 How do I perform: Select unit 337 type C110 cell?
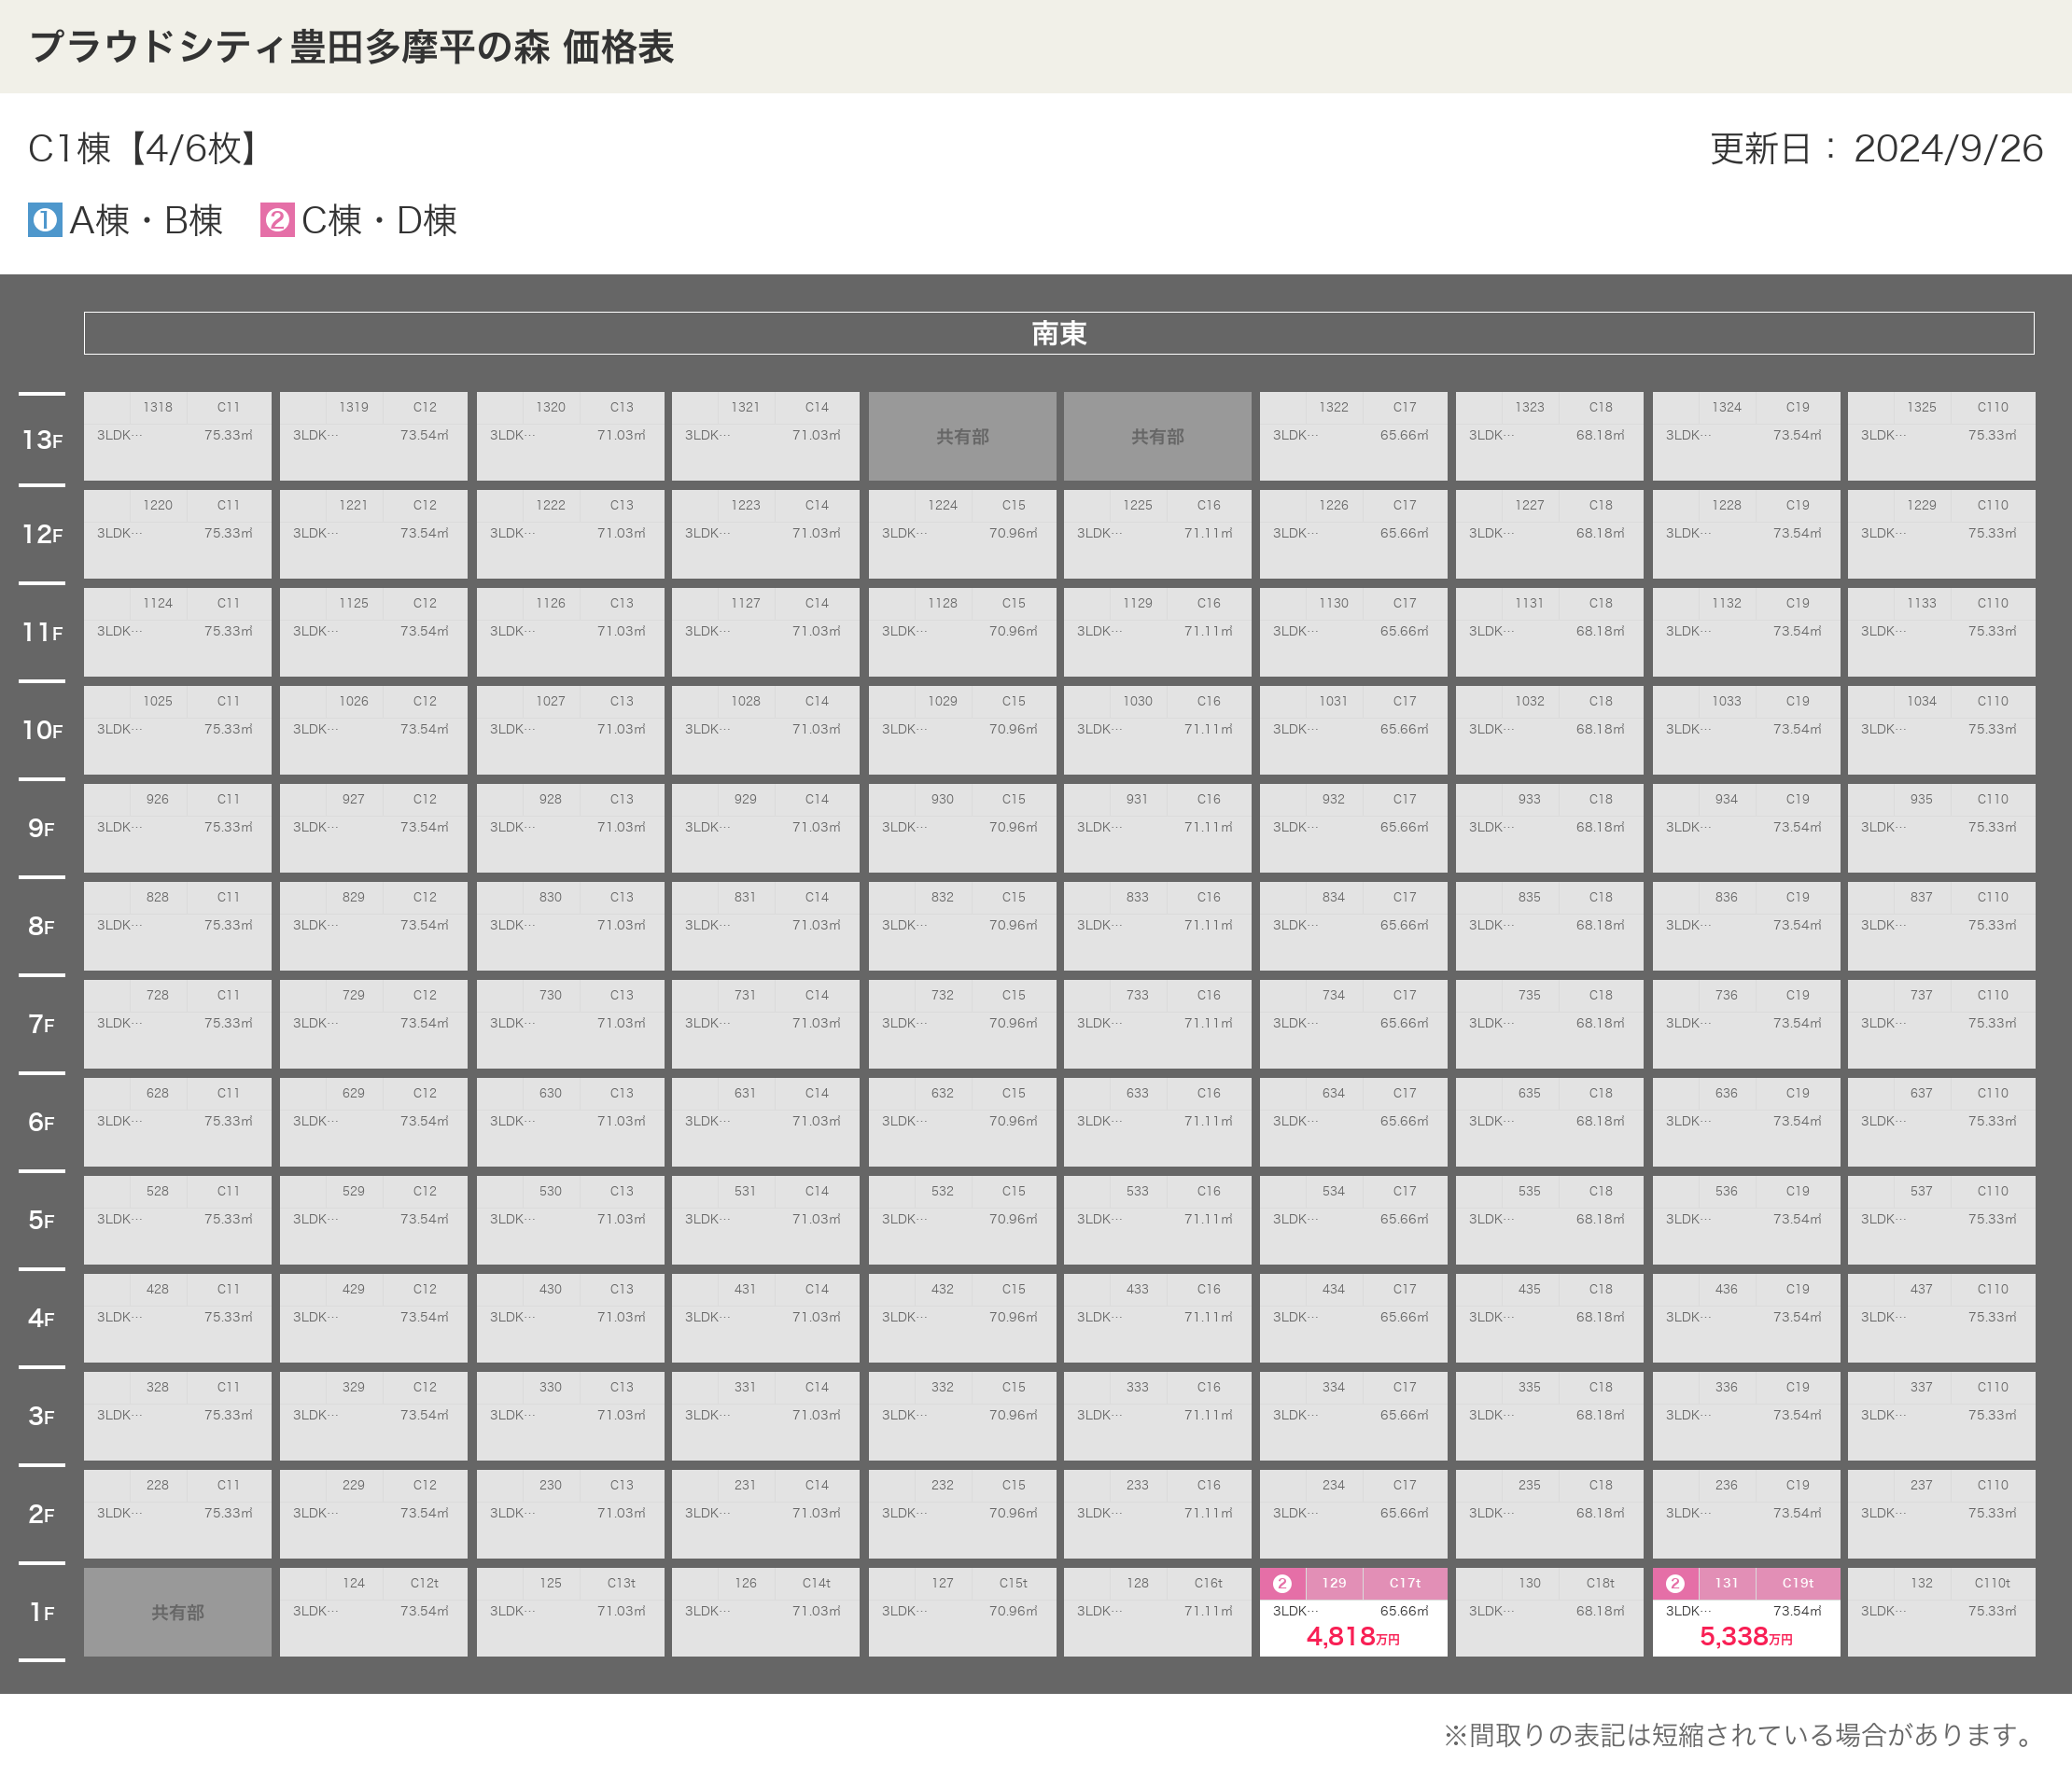pos(1941,1416)
